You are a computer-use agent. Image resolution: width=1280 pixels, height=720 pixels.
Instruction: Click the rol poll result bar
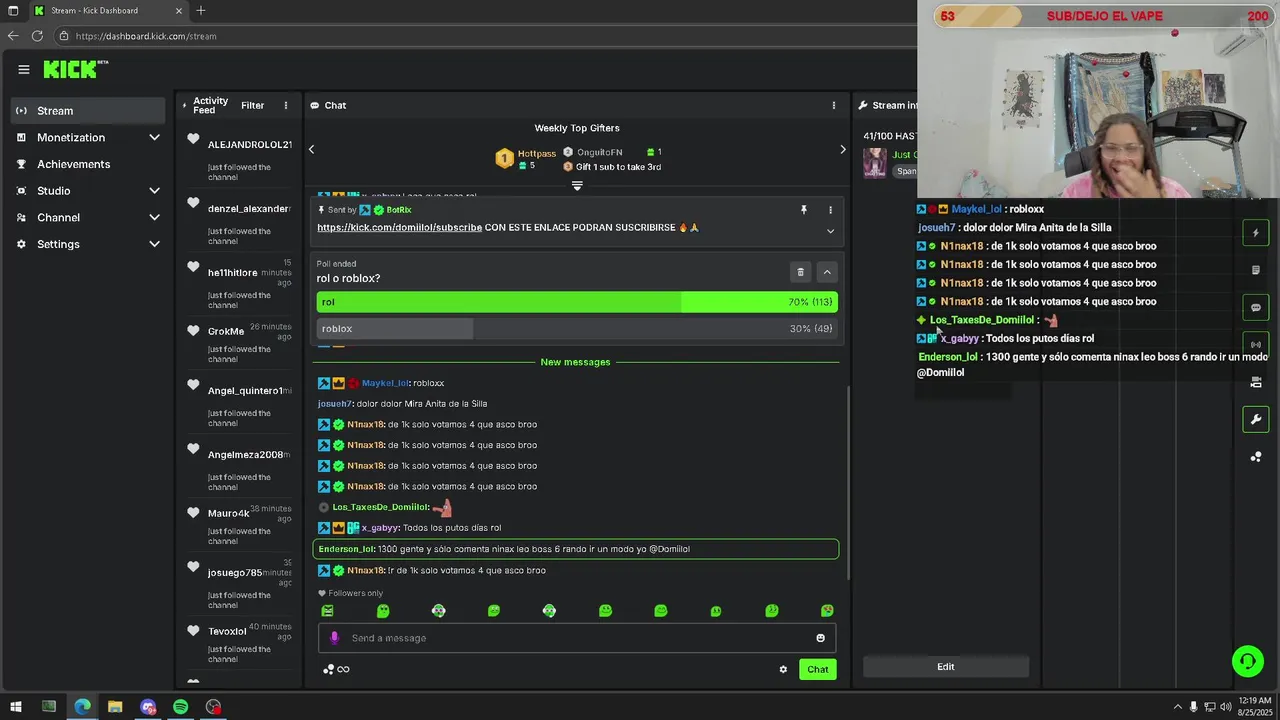(x=577, y=302)
